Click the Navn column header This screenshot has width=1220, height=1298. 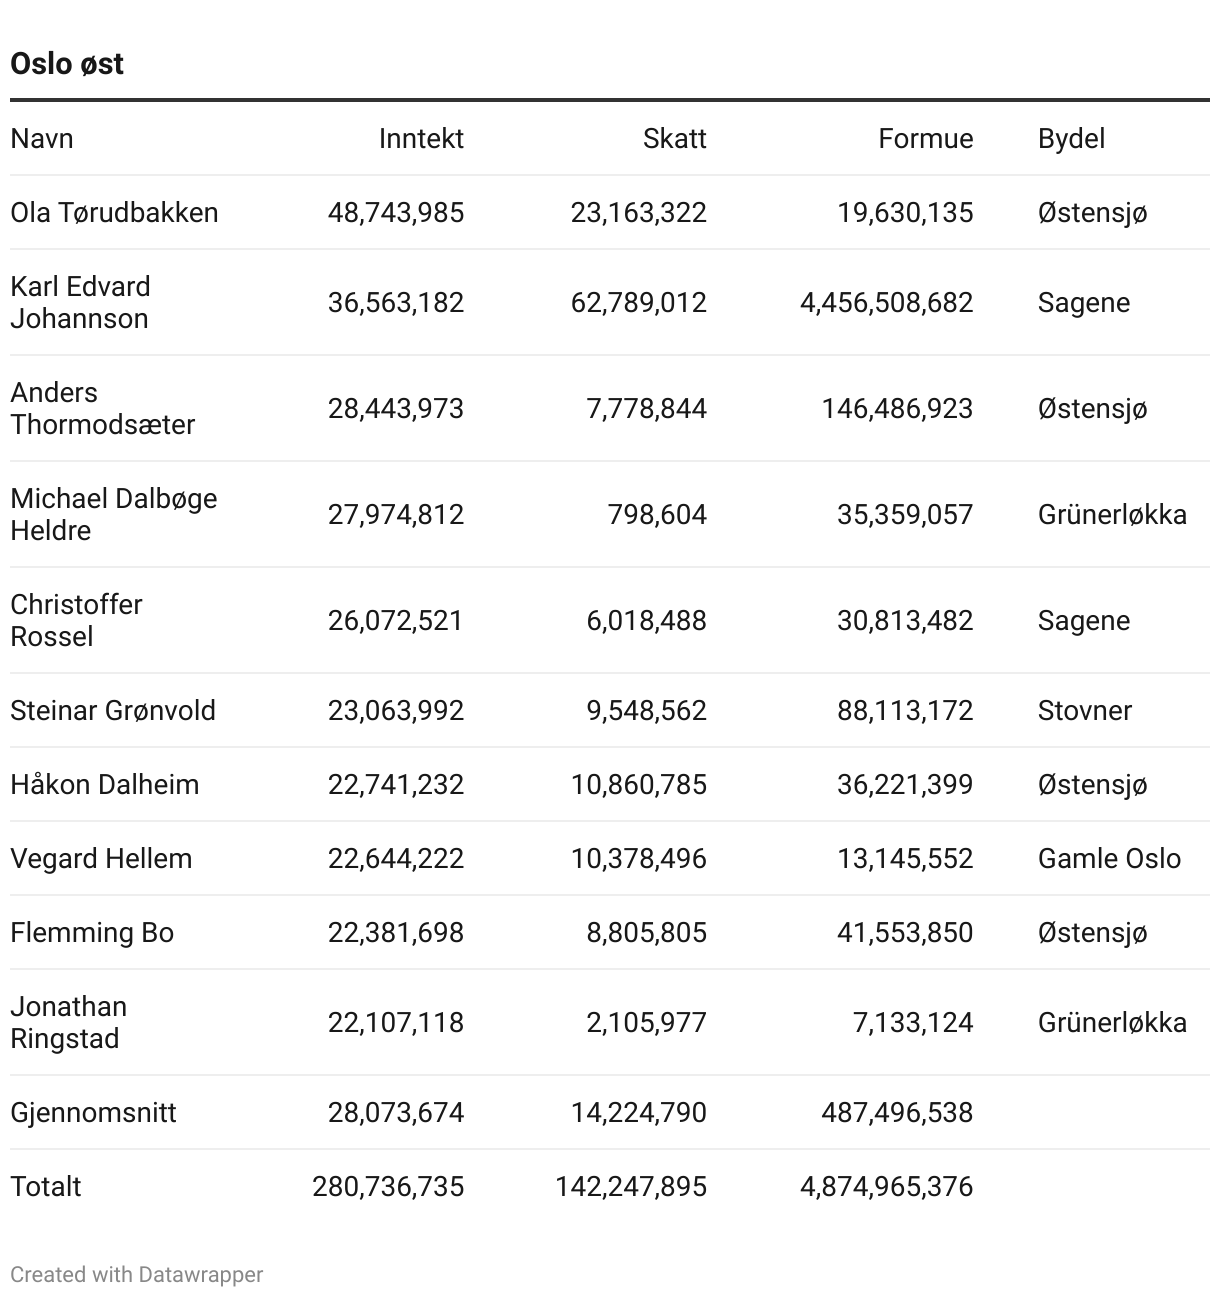(x=42, y=138)
